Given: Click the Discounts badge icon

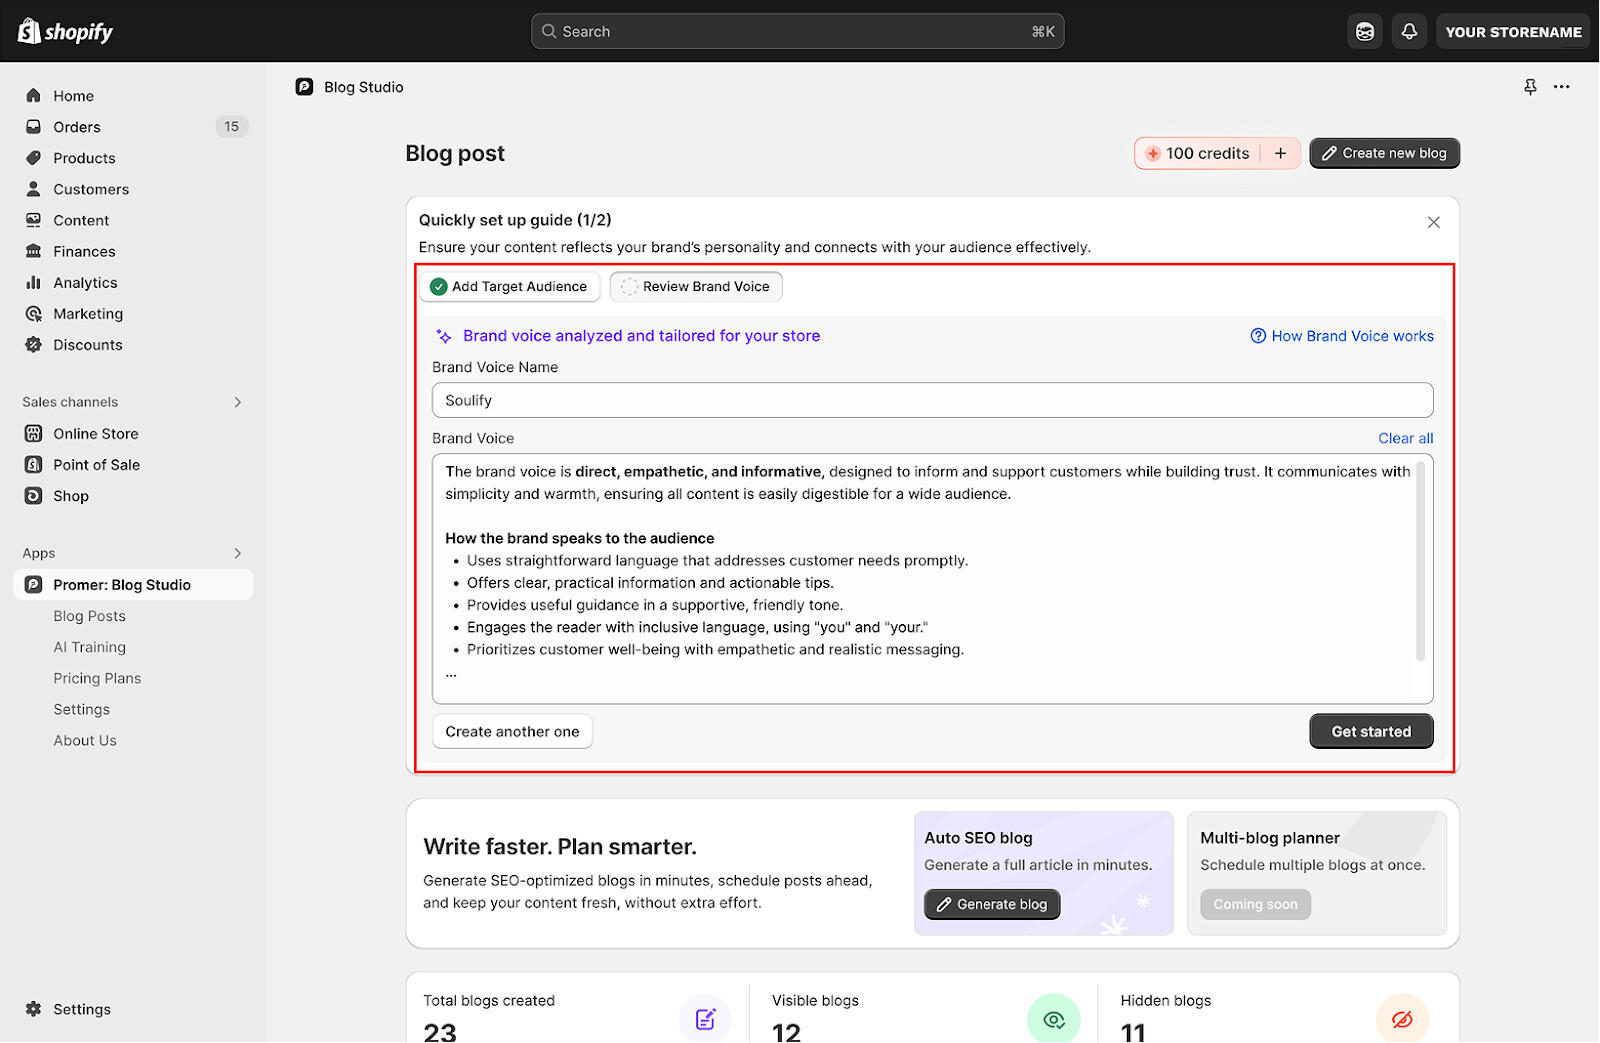Looking at the screenshot, I should [34, 345].
